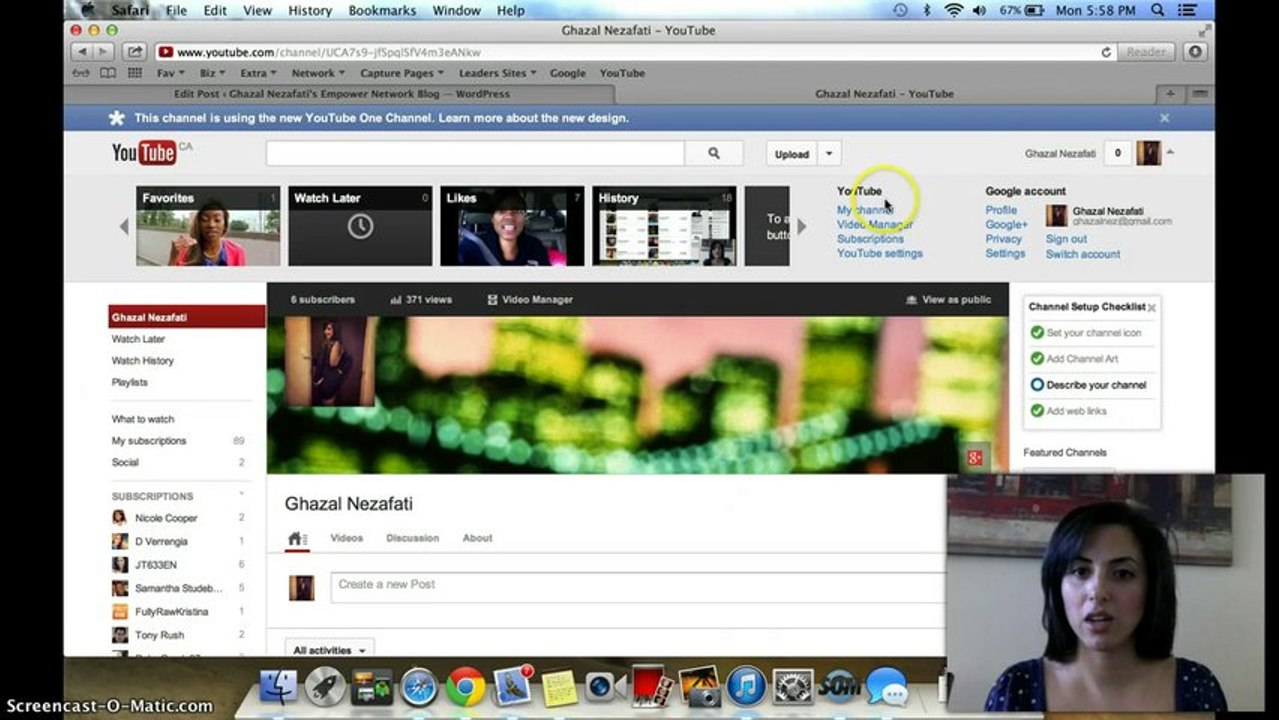Slide playlists carousel right with arrow

tap(801, 227)
